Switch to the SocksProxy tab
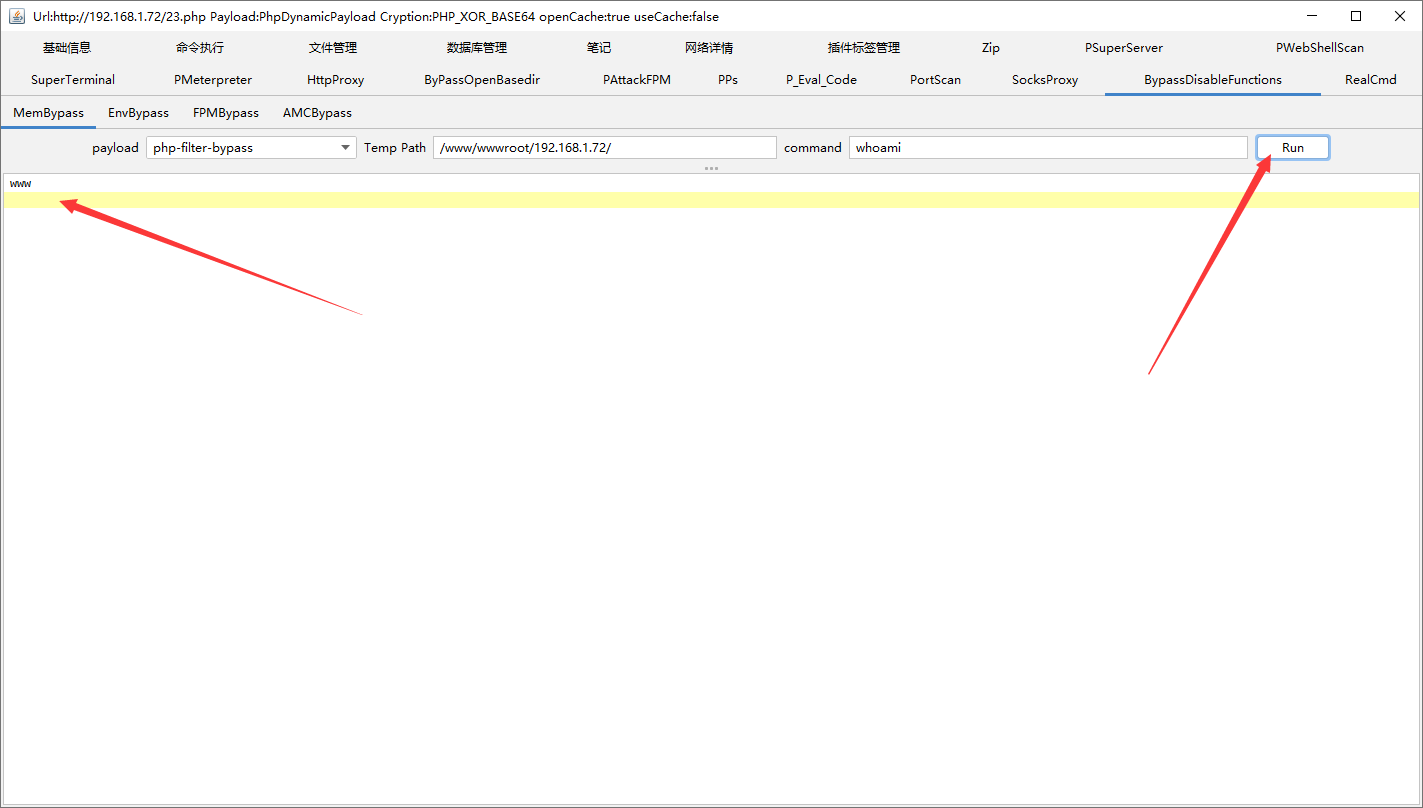This screenshot has width=1423, height=808. [x=1045, y=80]
